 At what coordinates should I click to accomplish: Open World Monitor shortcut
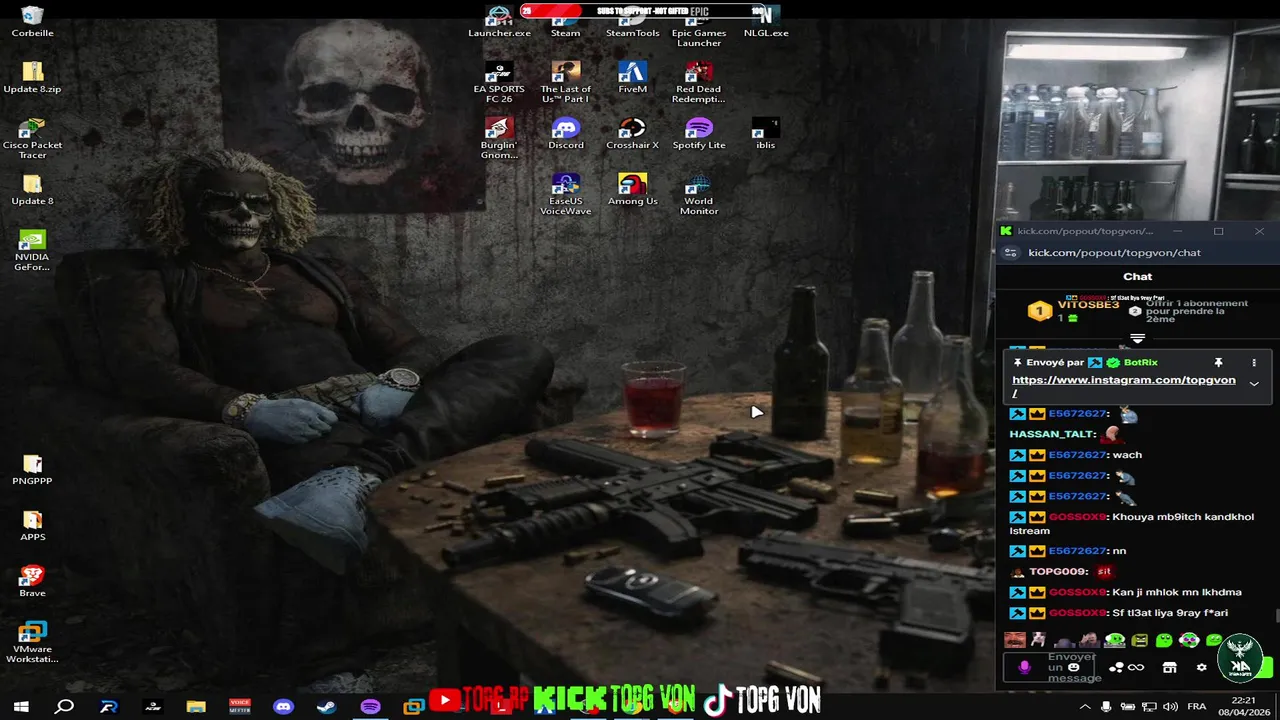(x=699, y=194)
